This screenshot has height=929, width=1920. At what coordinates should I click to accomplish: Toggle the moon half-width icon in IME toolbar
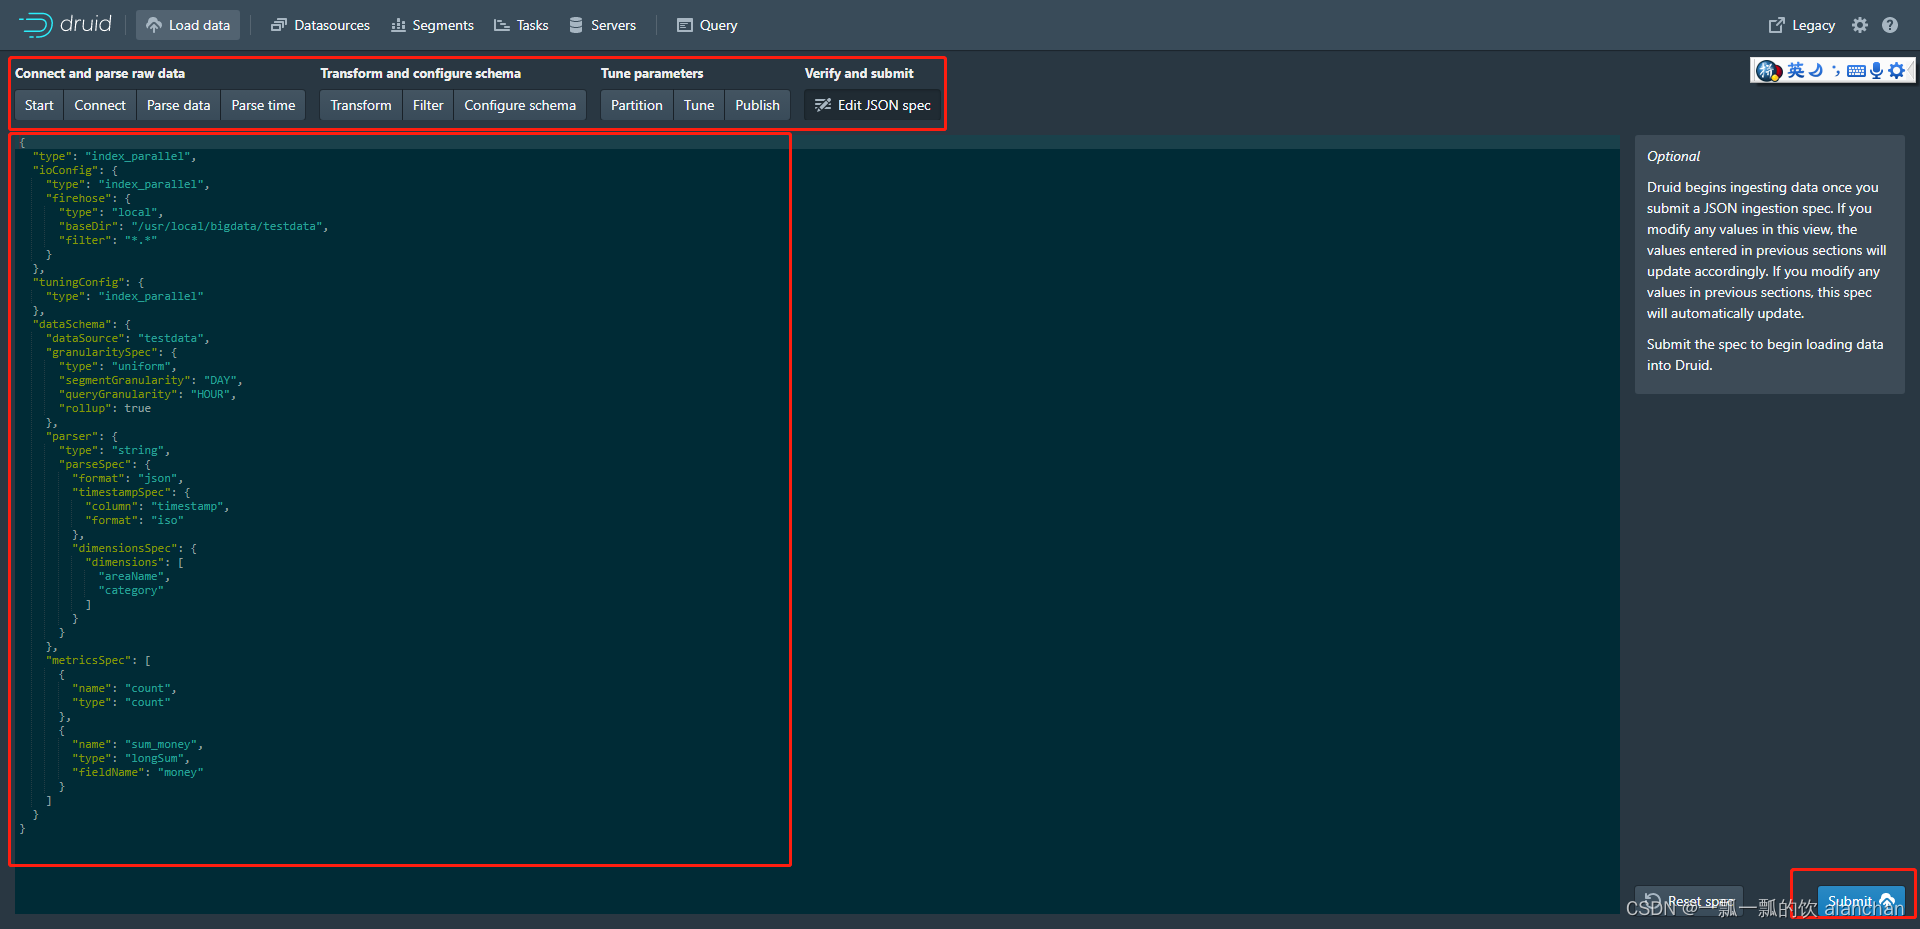1816,70
